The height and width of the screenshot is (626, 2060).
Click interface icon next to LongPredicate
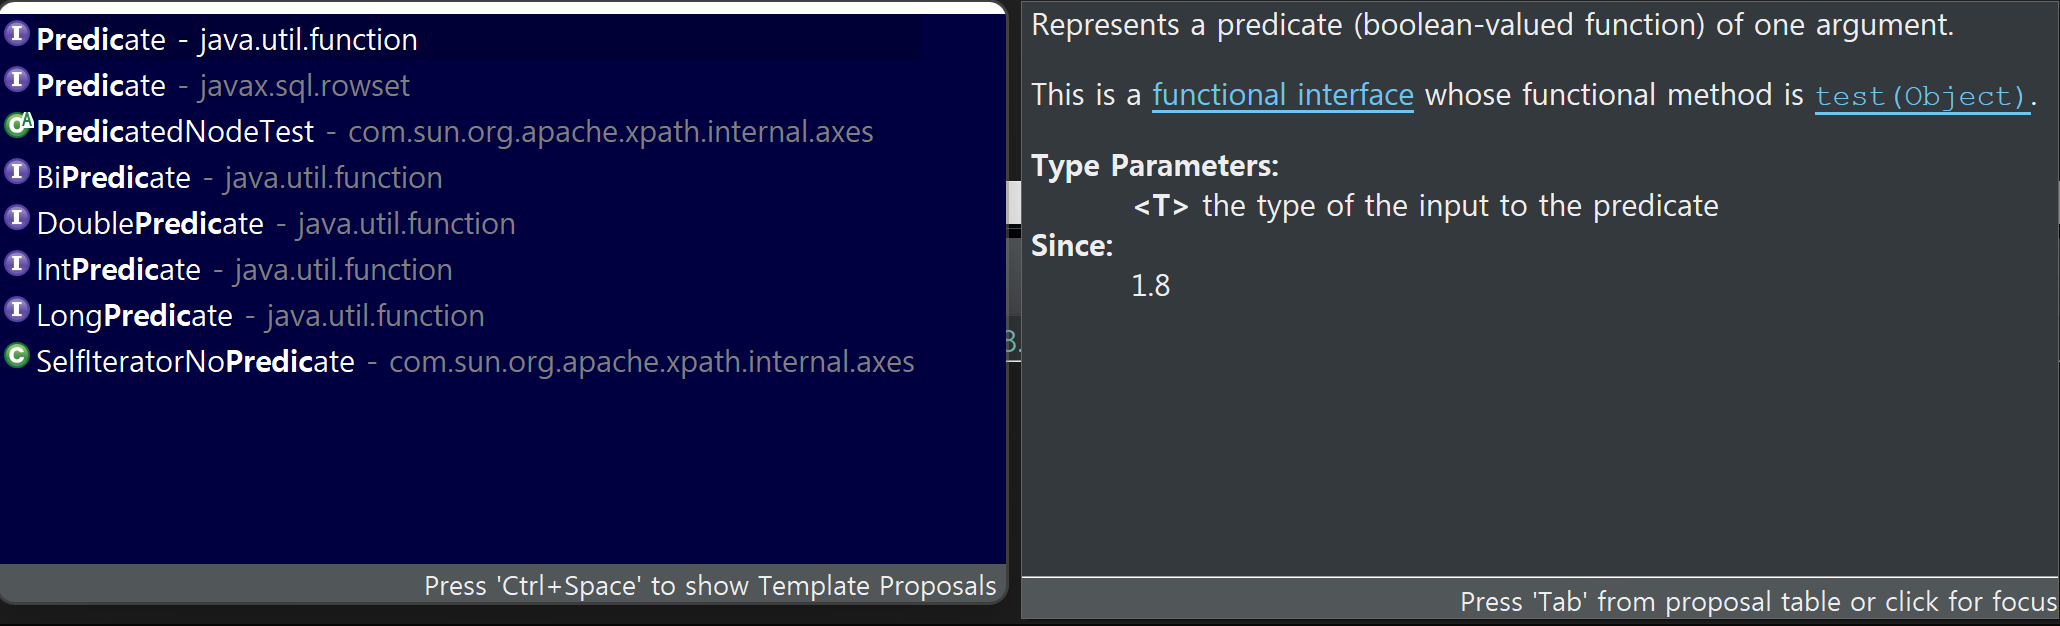[x=17, y=310]
